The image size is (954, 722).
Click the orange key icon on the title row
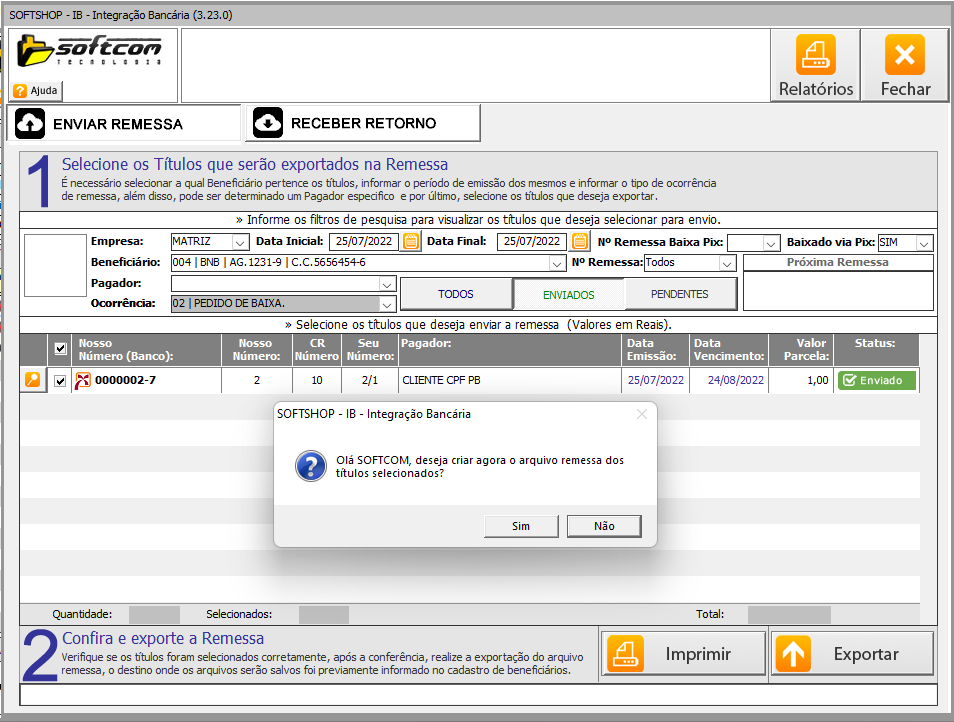click(33, 380)
